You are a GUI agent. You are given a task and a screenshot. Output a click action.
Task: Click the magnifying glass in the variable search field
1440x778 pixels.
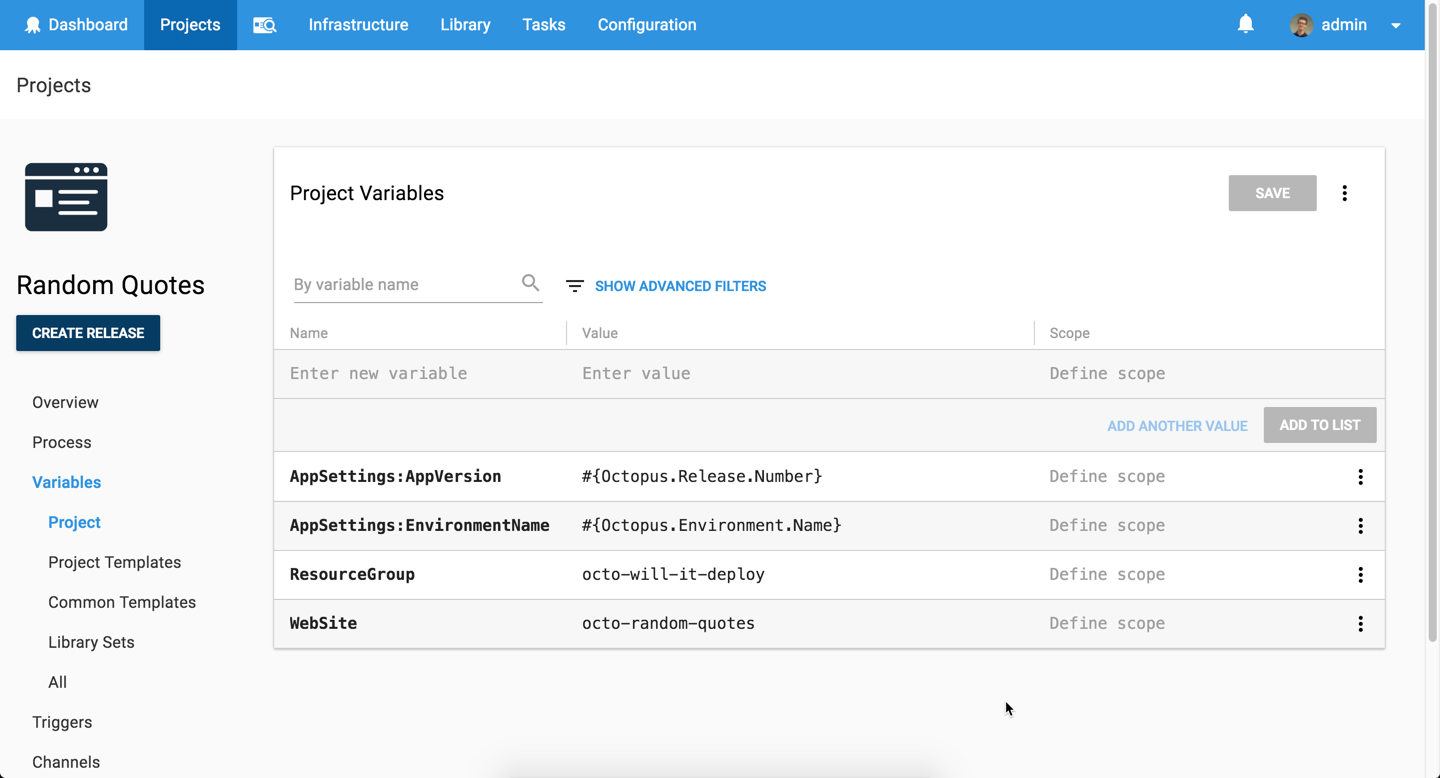[530, 283]
